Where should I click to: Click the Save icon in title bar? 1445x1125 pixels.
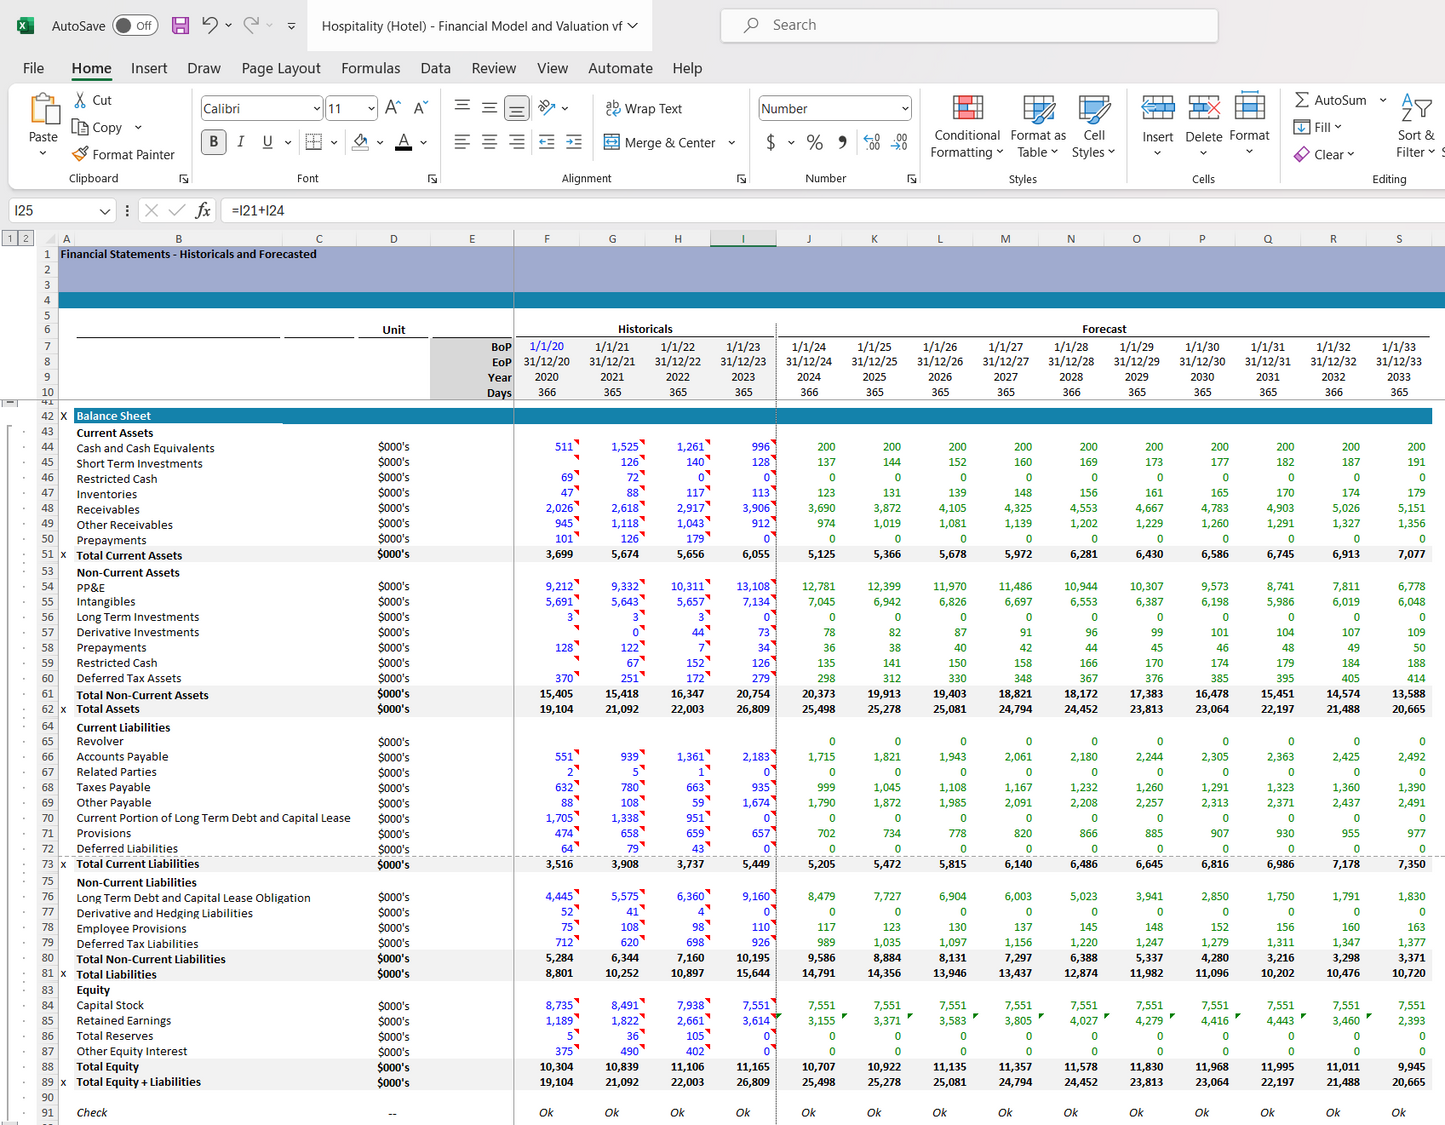pos(180,26)
